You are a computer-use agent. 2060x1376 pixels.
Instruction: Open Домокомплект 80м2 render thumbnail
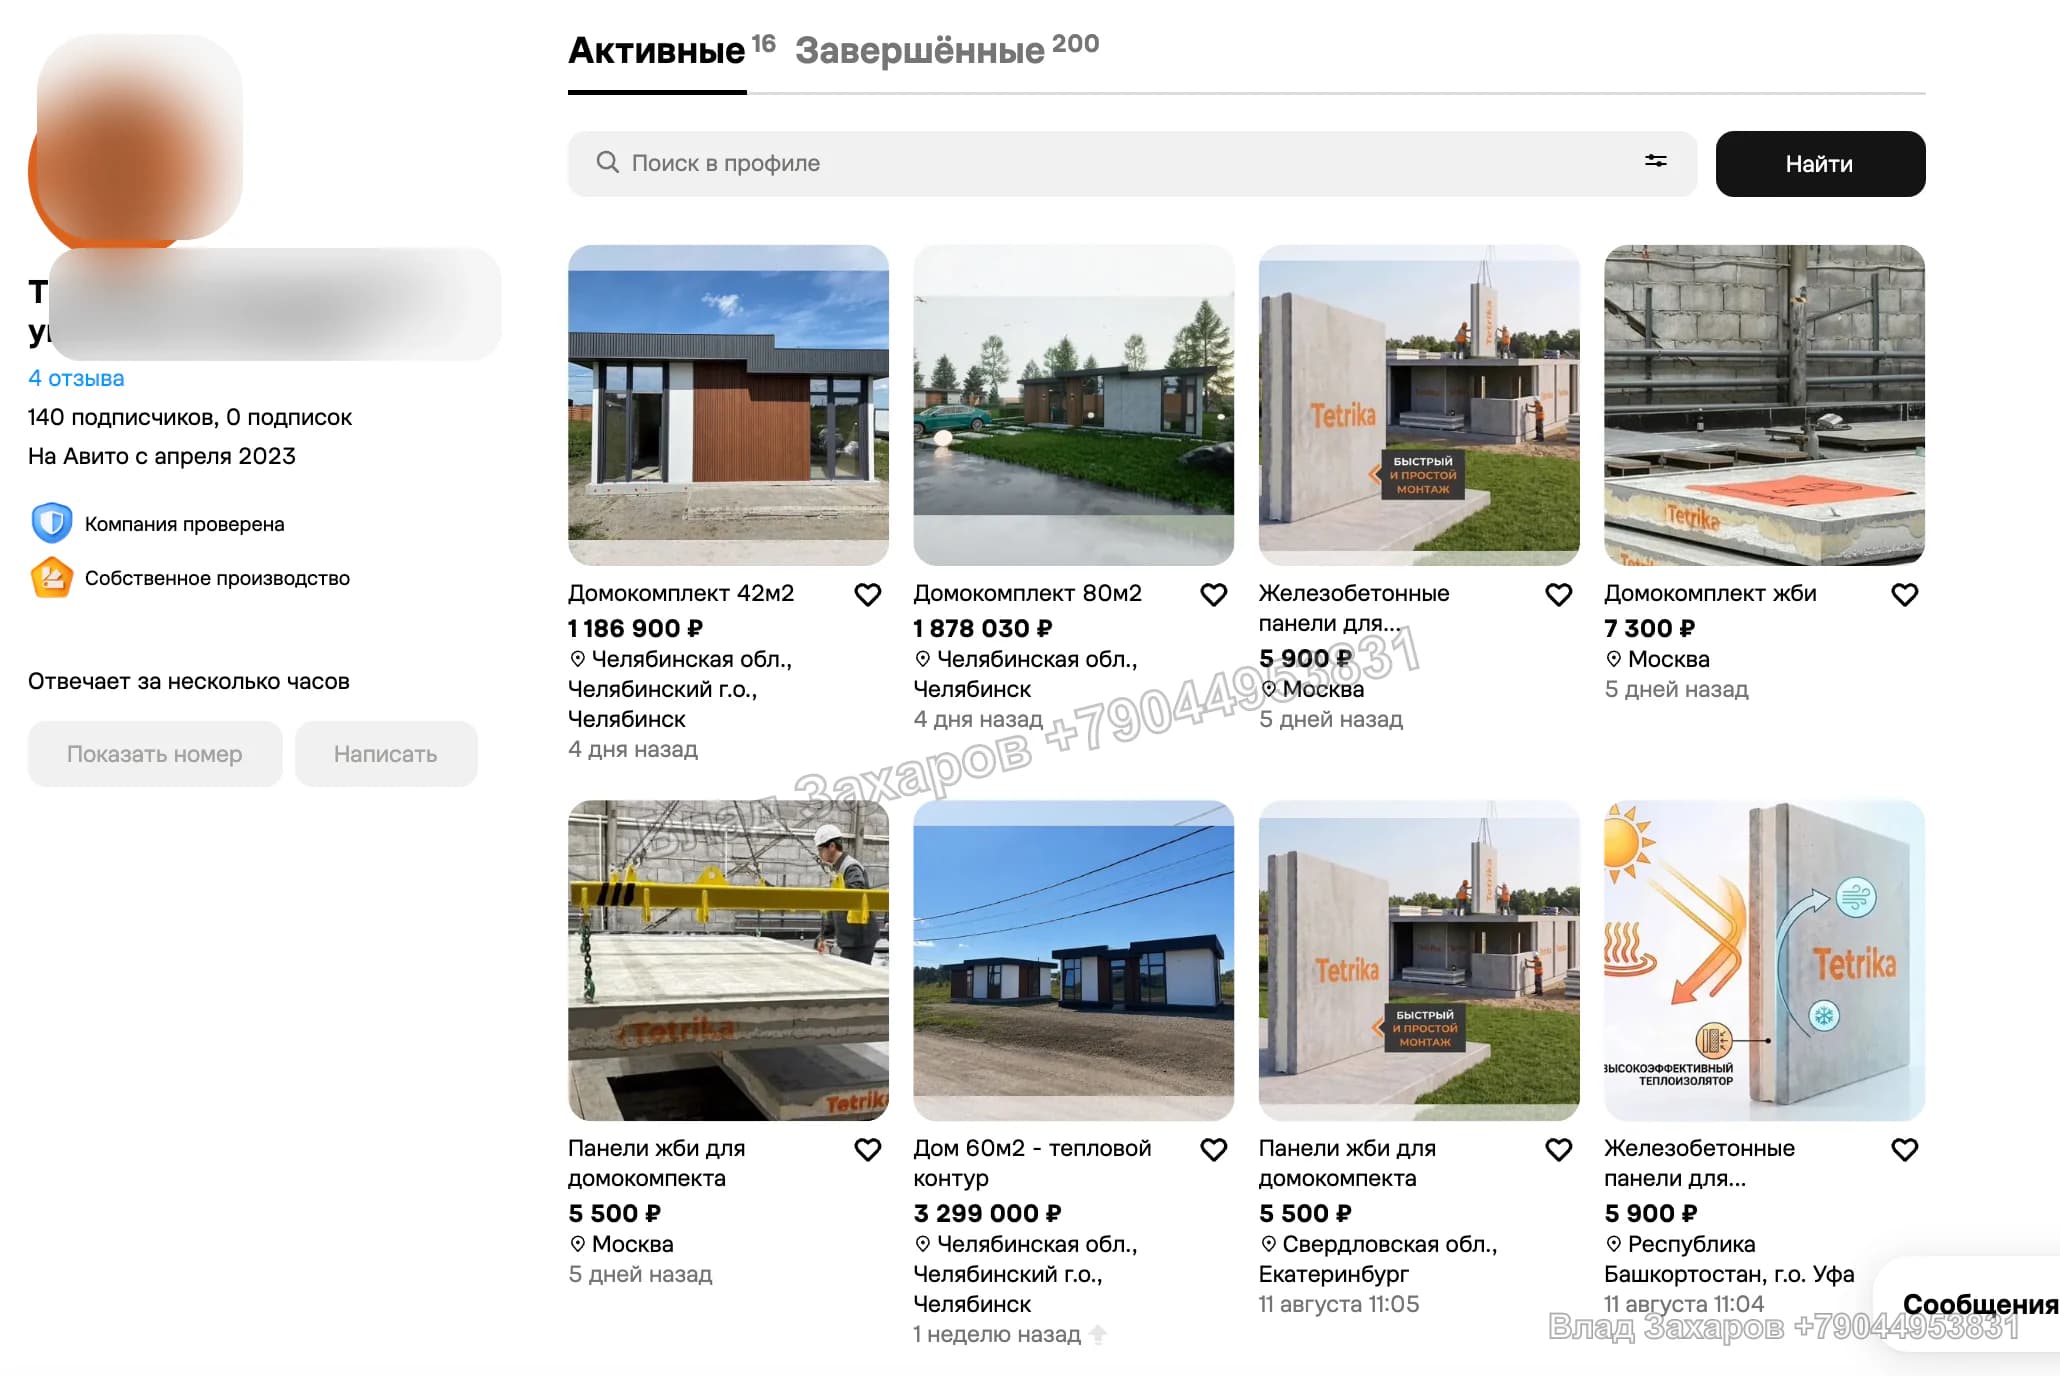pos(1074,405)
